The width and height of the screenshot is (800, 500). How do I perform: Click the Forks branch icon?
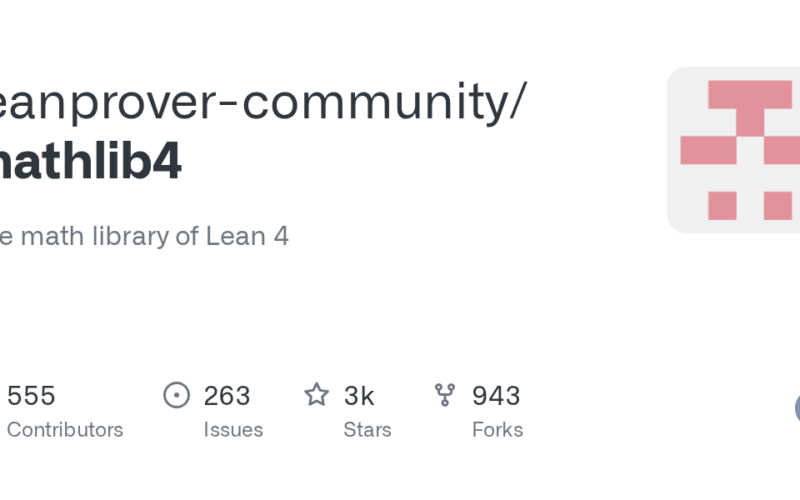445,395
